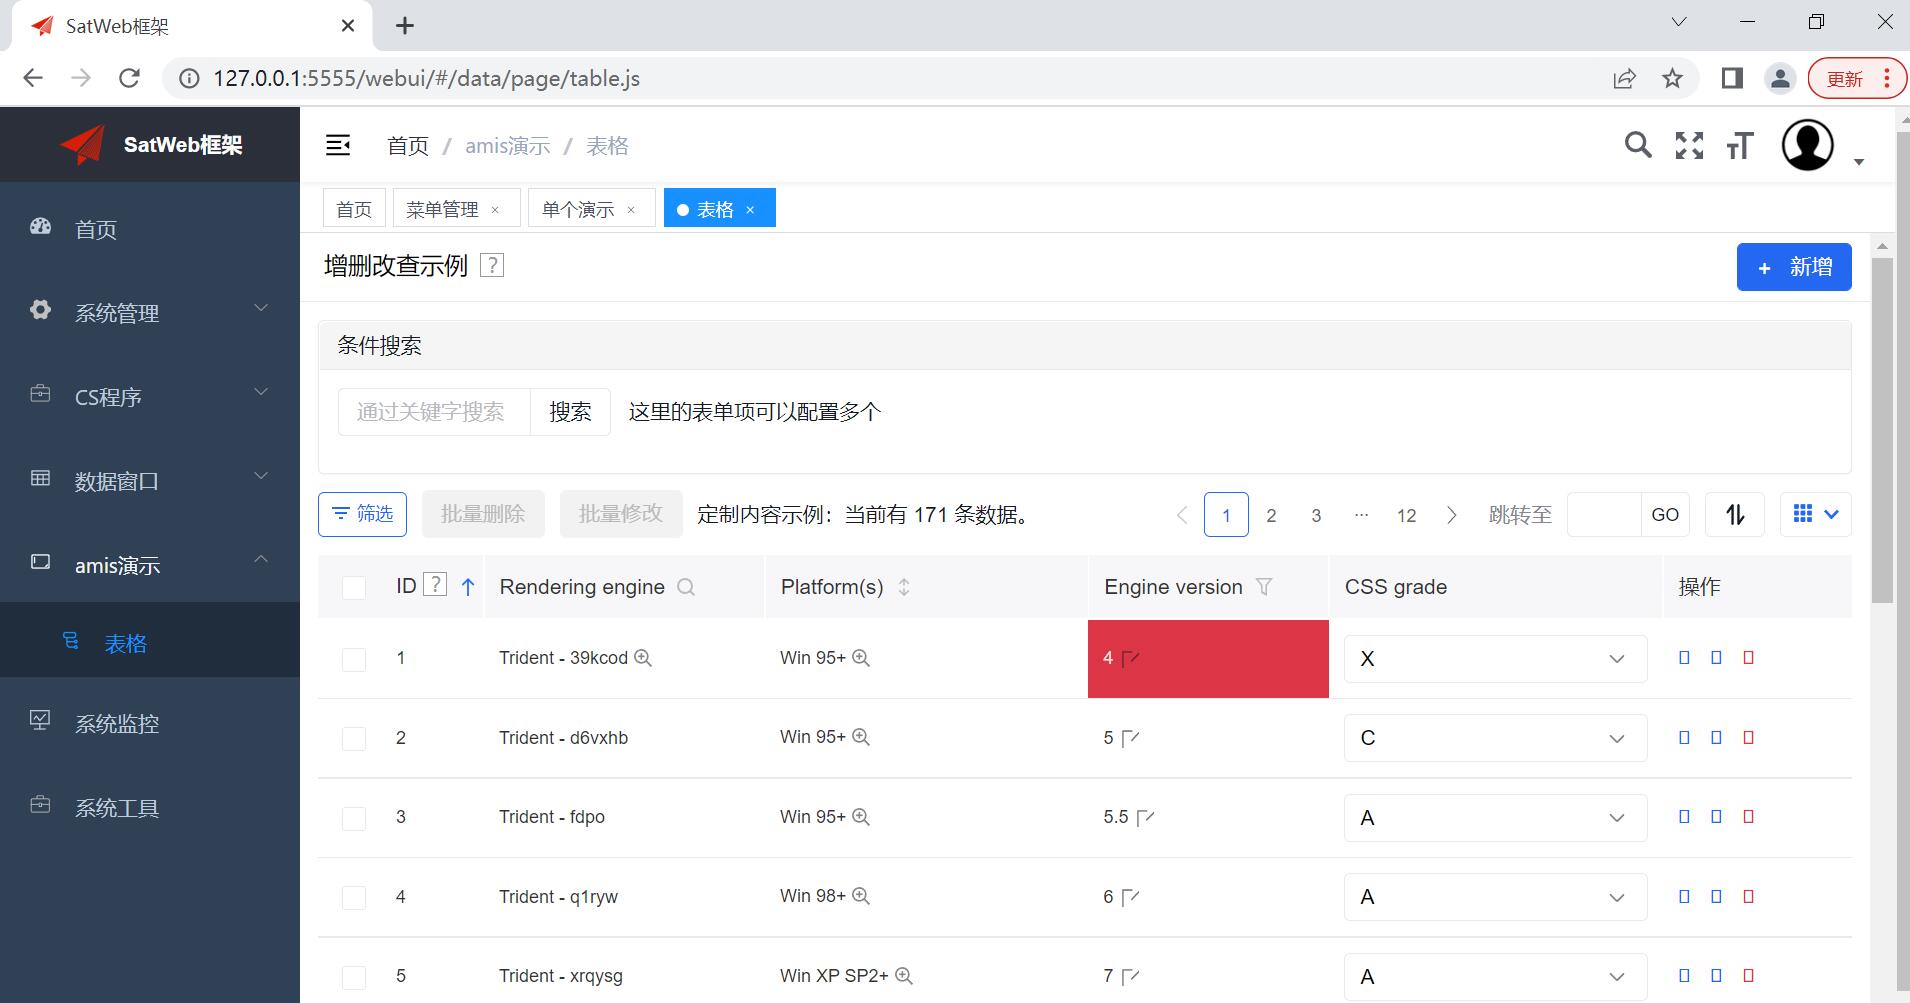Sort by ID using the arrow
The height and width of the screenshot is (1003, 1910).
coord(467,587)
